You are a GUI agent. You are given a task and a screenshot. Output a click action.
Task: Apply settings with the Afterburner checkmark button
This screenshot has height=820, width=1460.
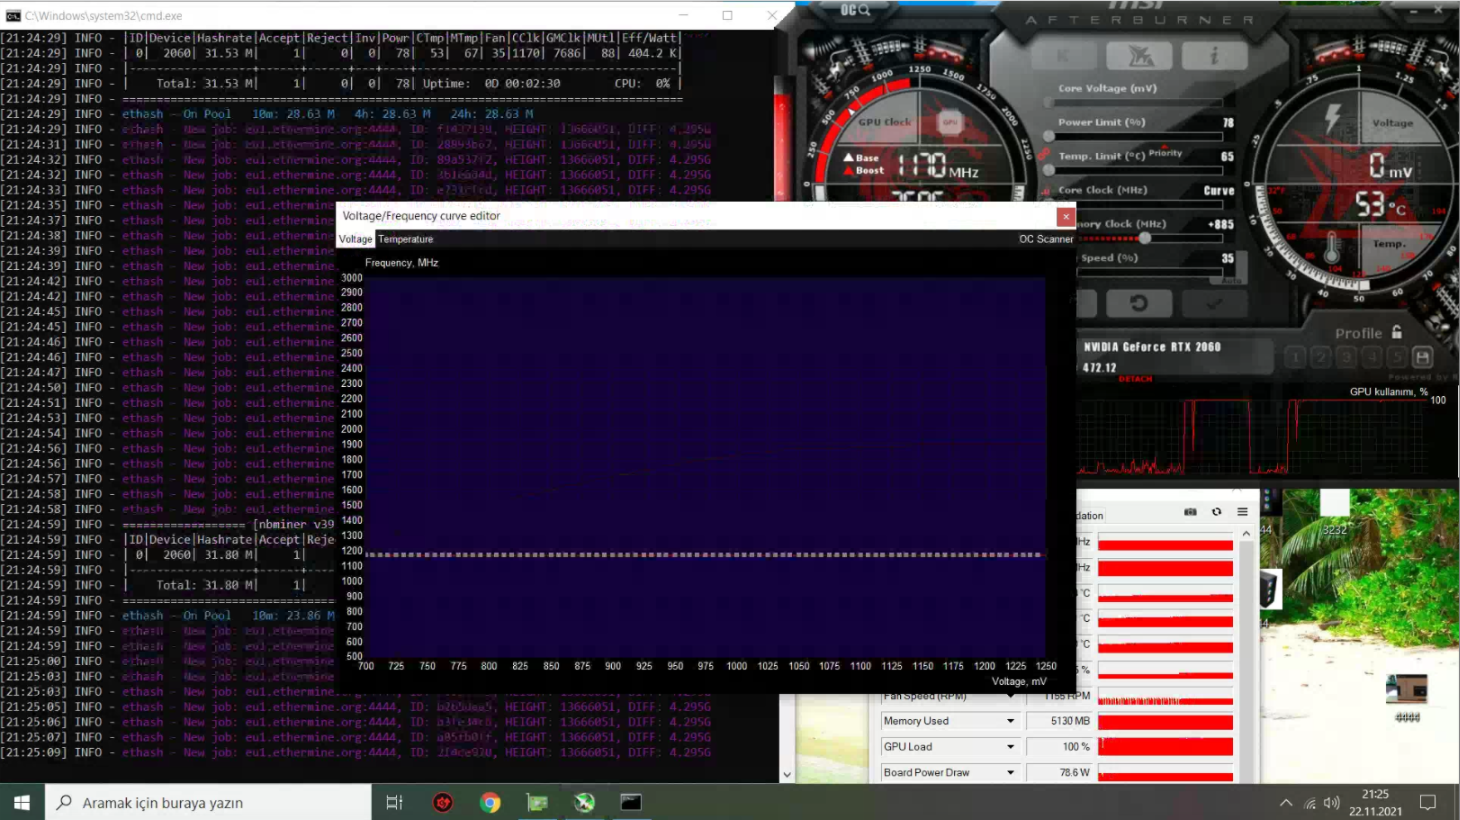pyautogui.click(x=1214, y=303)
